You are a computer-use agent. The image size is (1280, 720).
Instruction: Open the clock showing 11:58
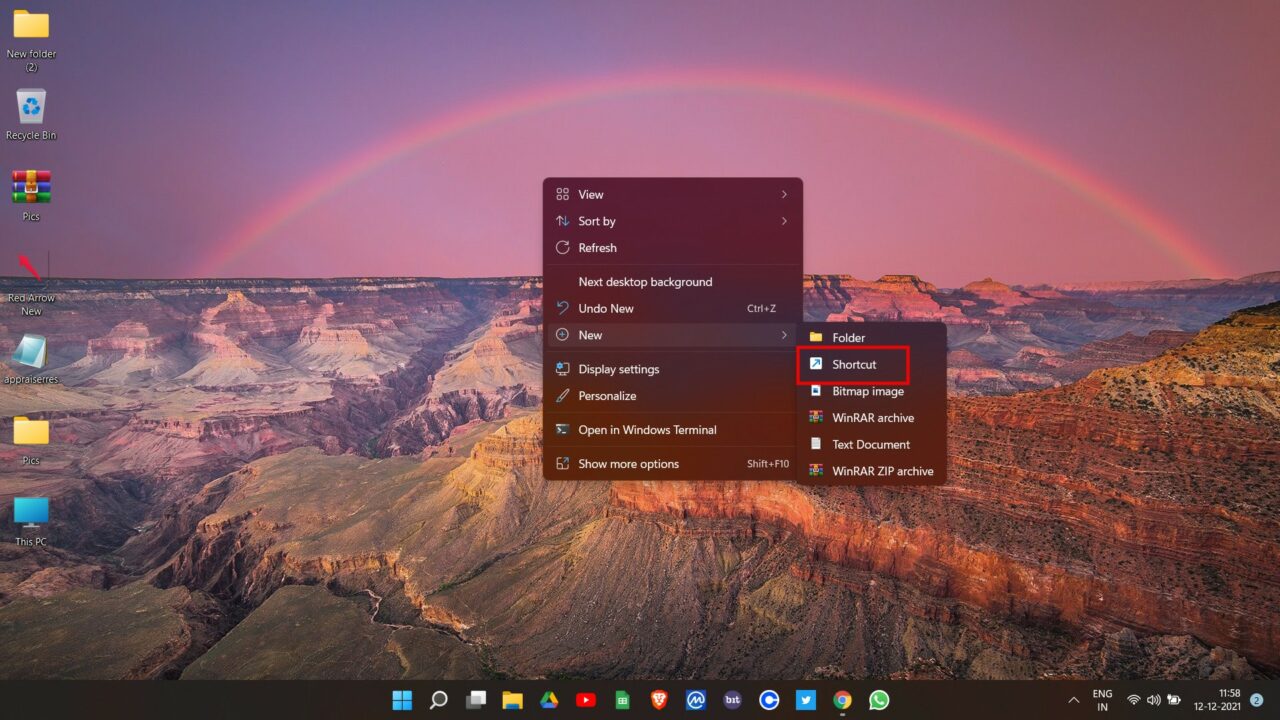click(x=1216, y=700)
